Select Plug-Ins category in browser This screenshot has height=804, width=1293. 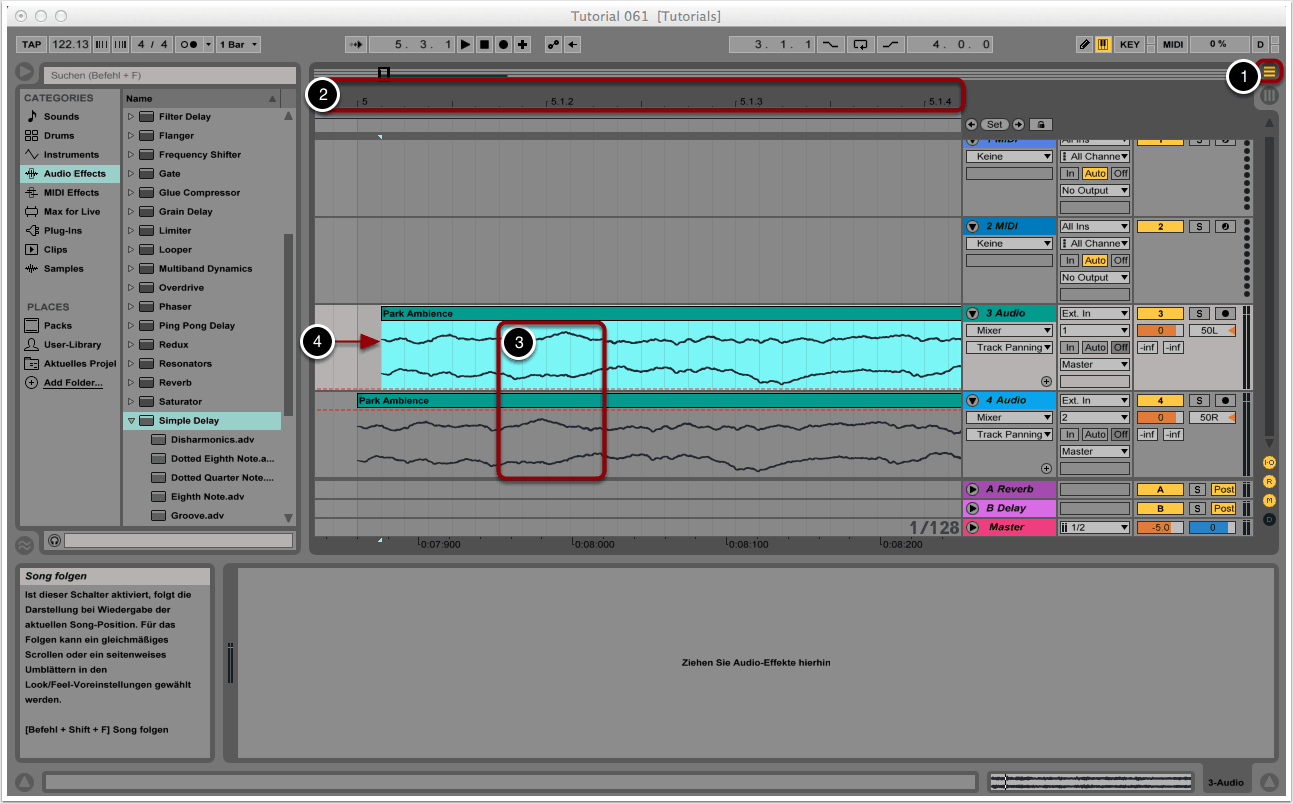[62, 231]
